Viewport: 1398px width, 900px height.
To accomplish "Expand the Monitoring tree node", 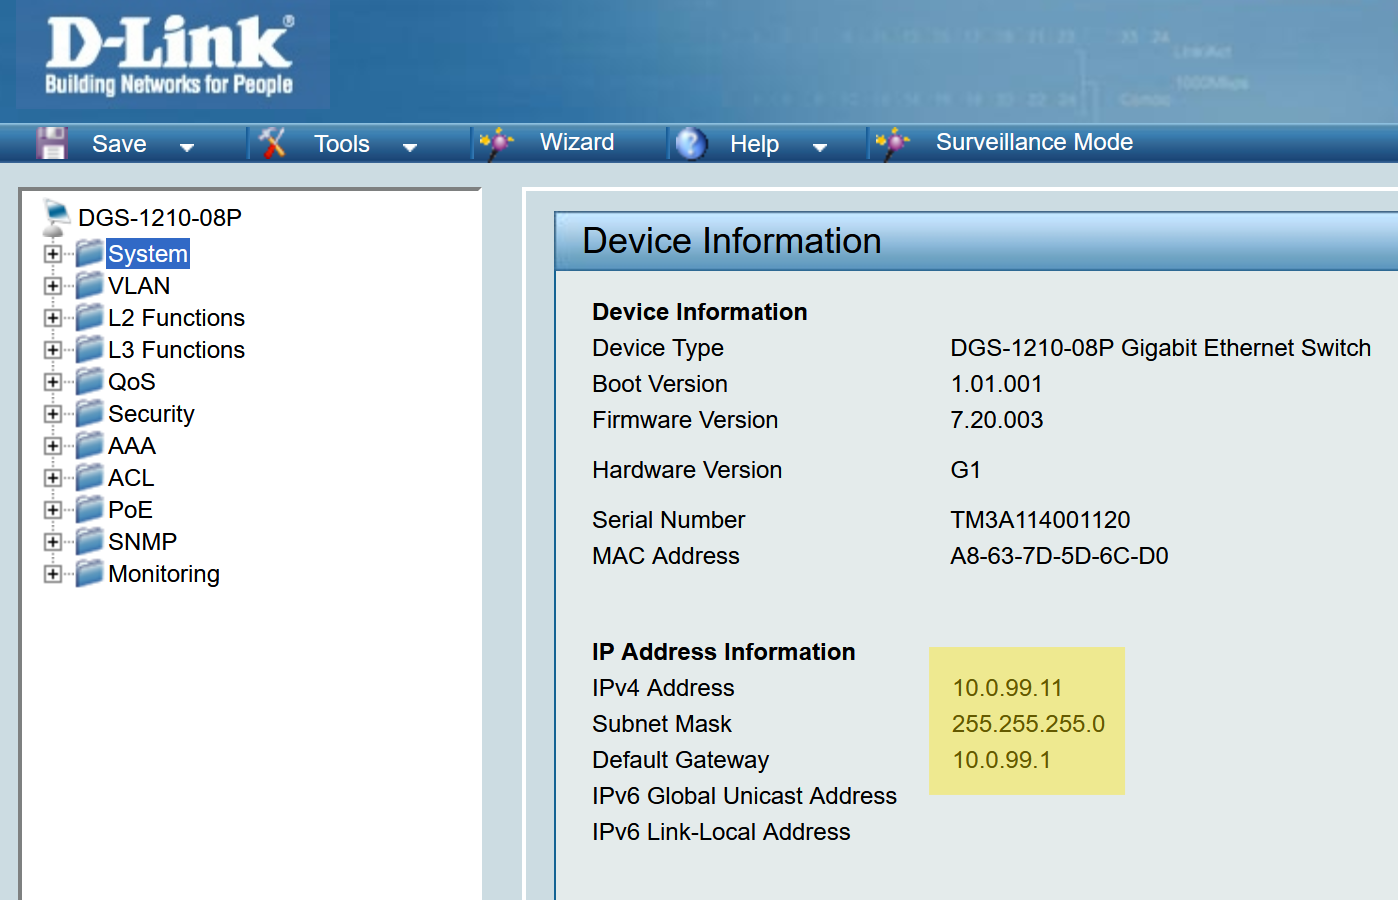I will point(53,574).
